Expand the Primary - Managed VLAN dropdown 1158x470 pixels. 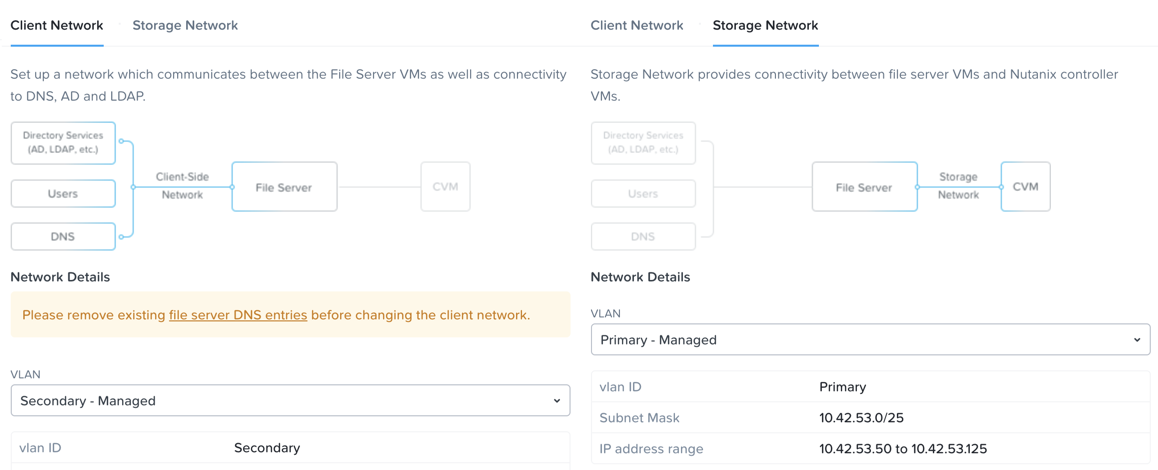(871, 340)
